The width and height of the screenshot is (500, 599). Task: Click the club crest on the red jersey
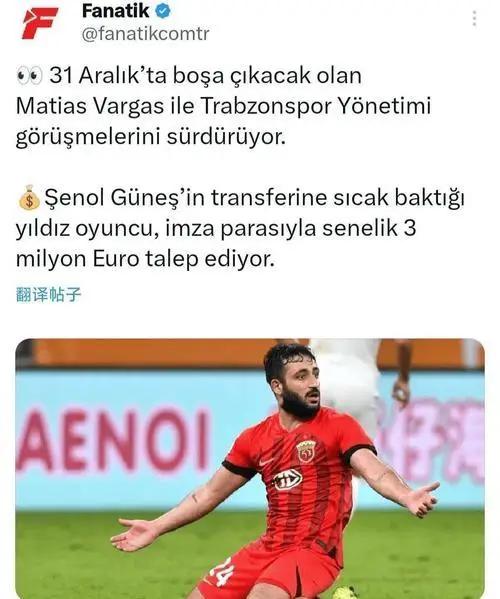coord(306,452)
